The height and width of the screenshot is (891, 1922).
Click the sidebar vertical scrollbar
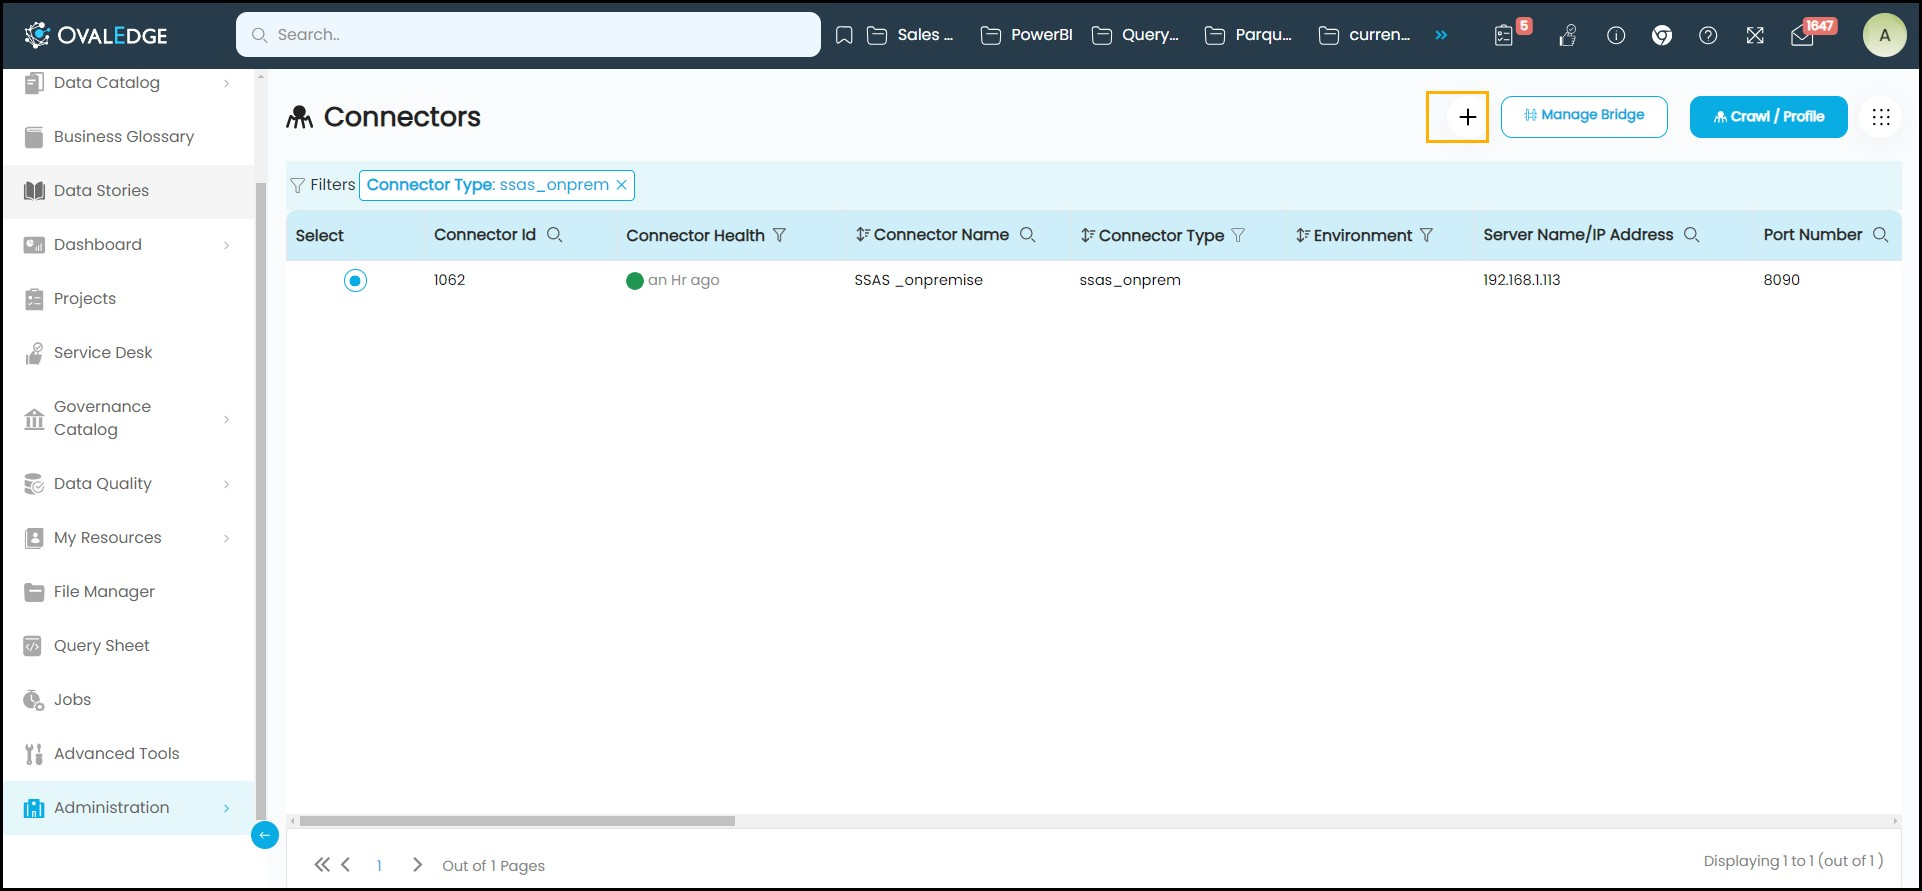pyautogui.click(x=261, y=500)
